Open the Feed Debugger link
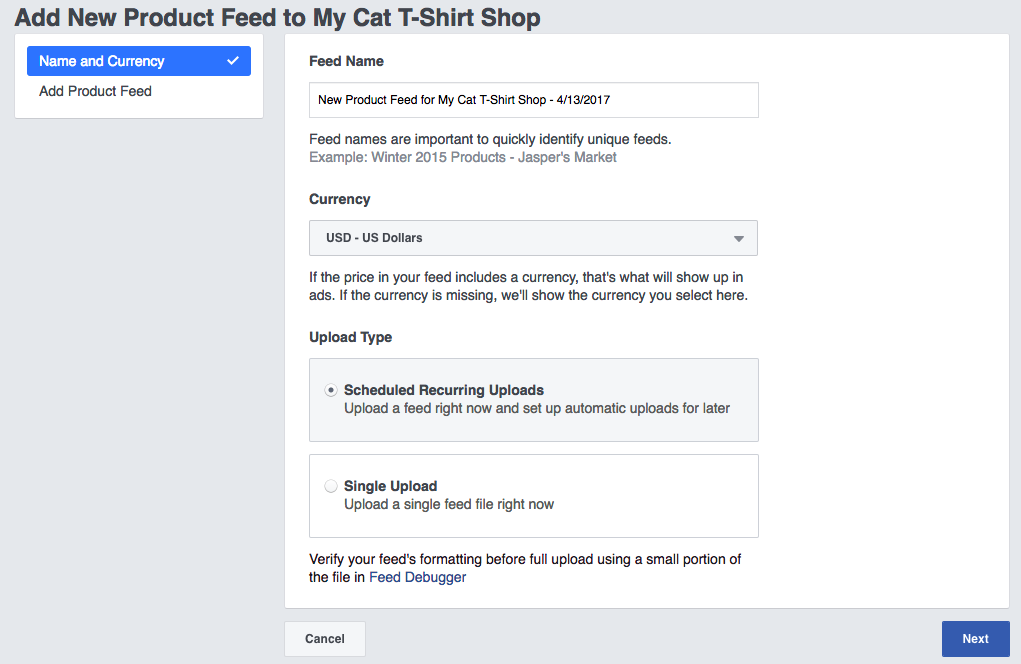Screen dimensions: 1021x664 (418, 577)
